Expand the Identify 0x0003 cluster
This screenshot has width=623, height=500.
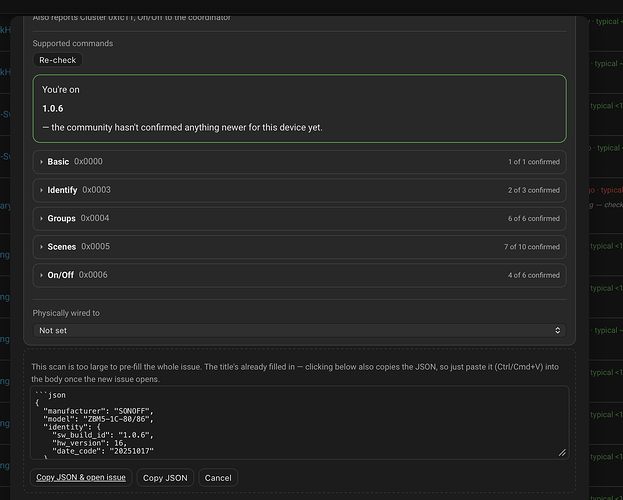[x=299, y=190]
